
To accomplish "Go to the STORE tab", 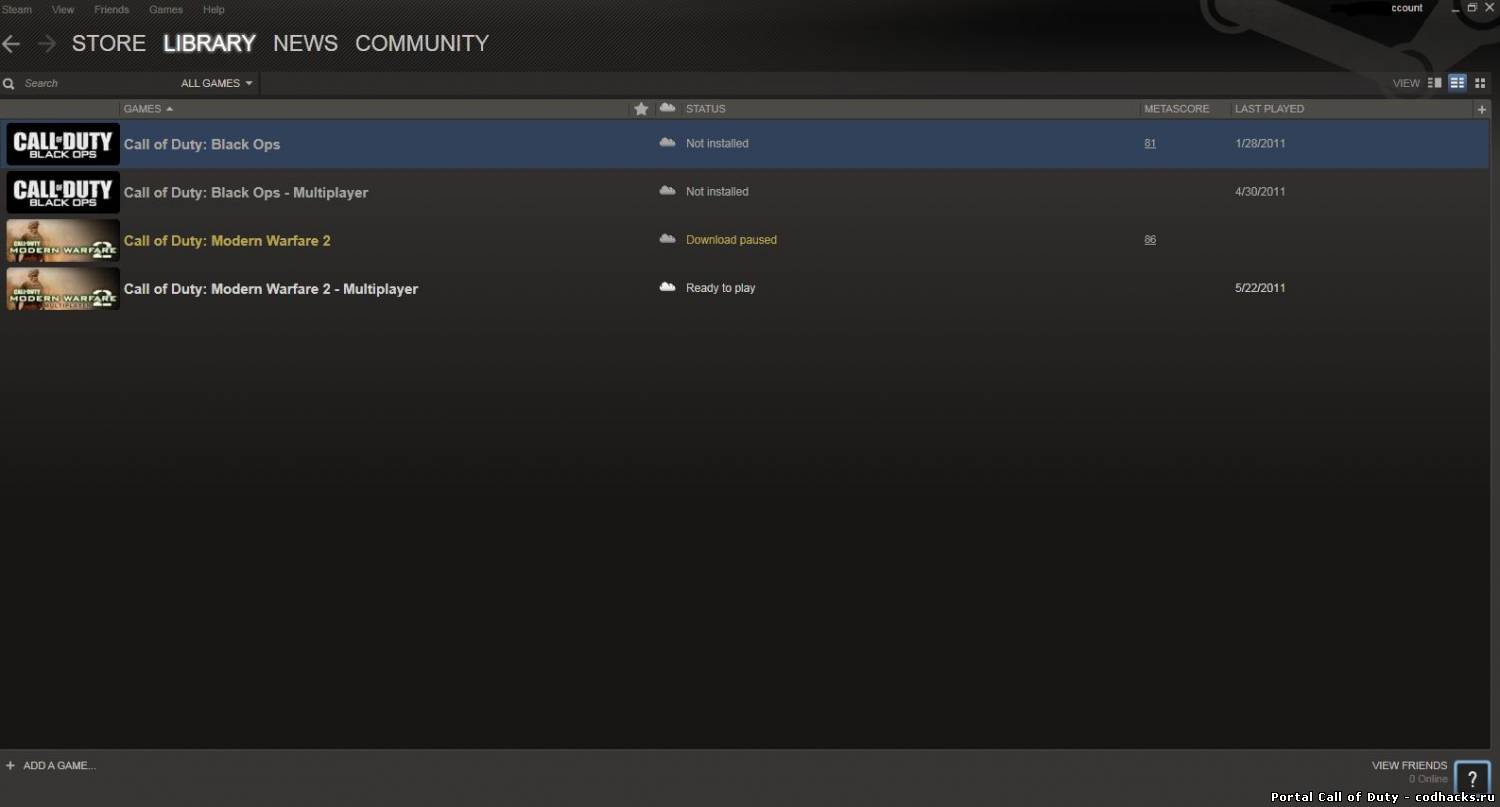I will pyautogui.click(x=109, y=44).
